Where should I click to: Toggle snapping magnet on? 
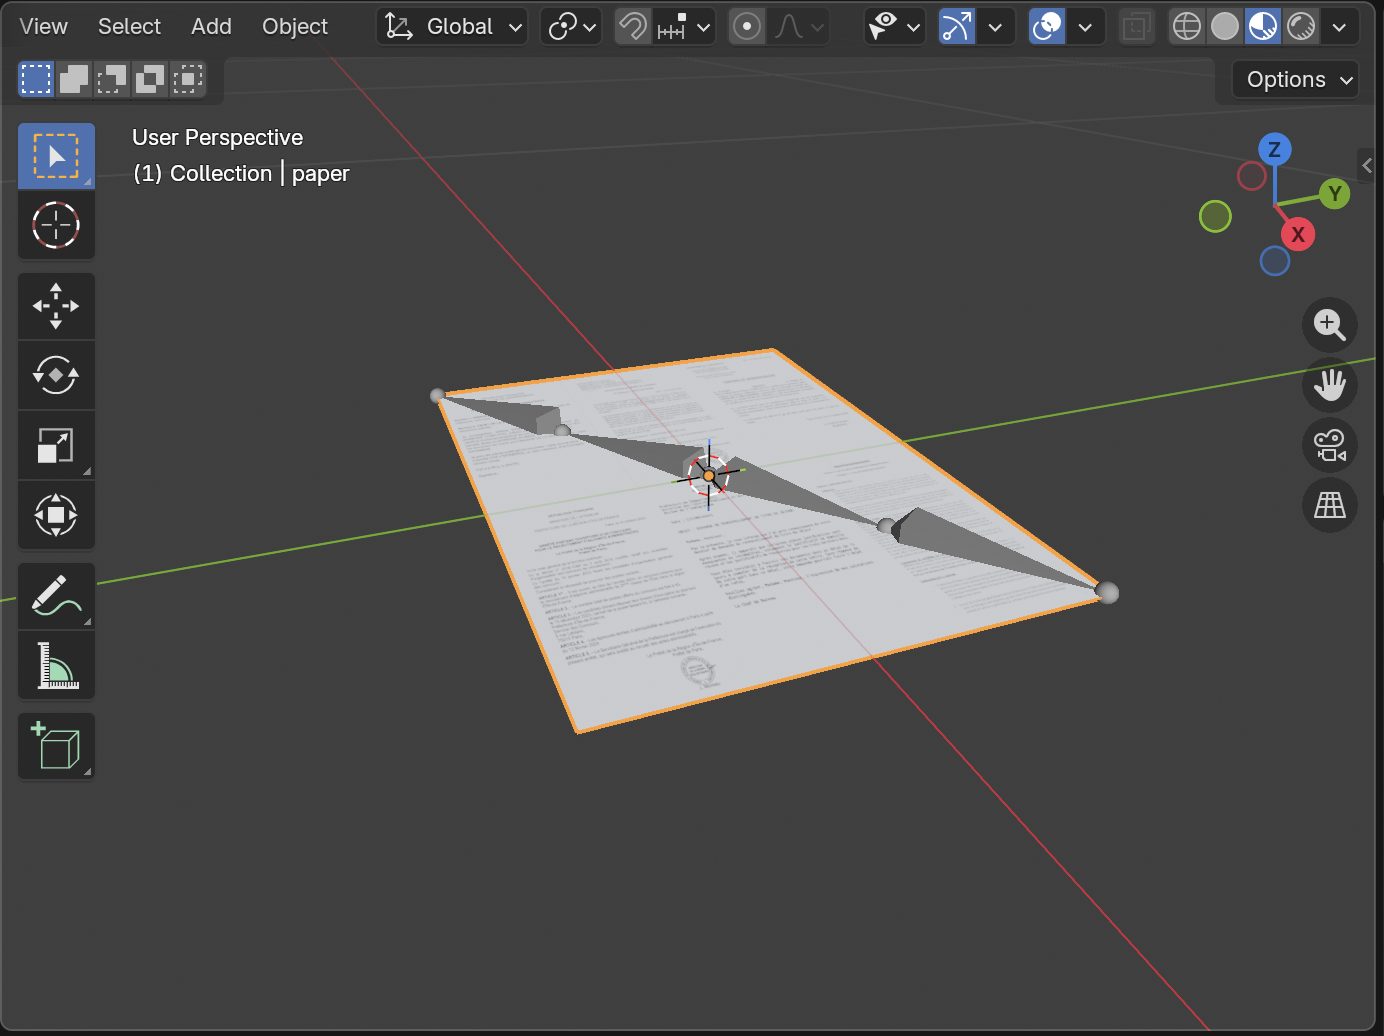[x=633, y=27]
